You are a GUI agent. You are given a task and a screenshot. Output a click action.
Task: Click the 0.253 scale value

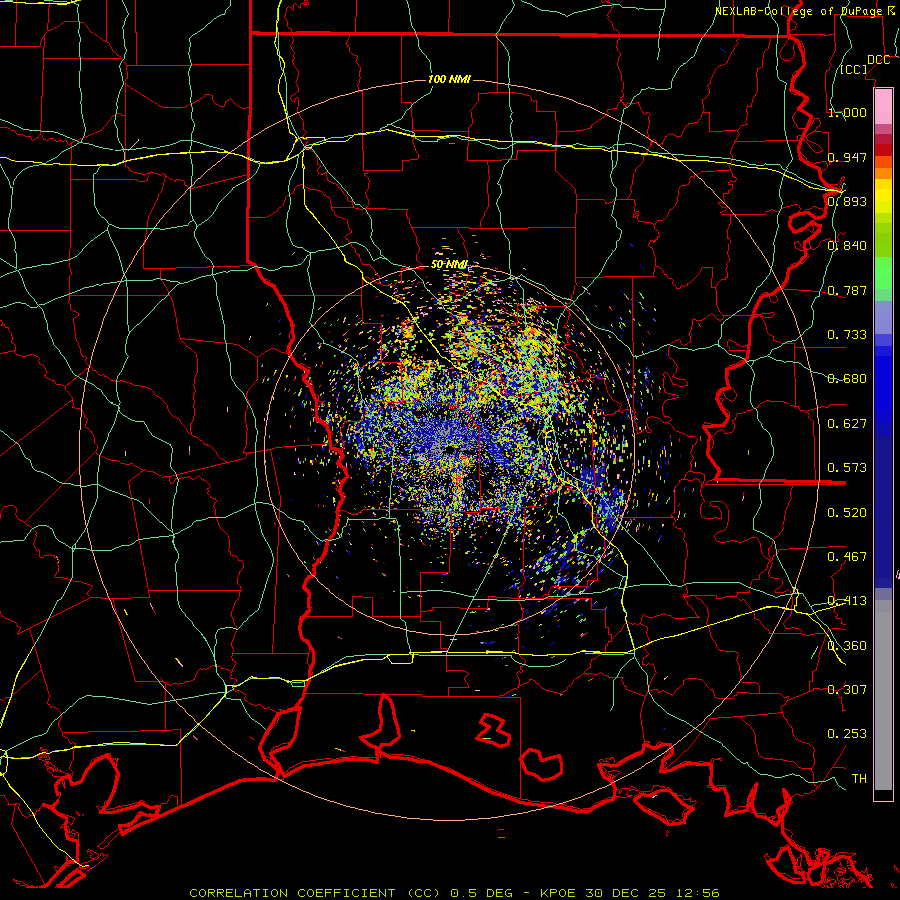[847, 734]
